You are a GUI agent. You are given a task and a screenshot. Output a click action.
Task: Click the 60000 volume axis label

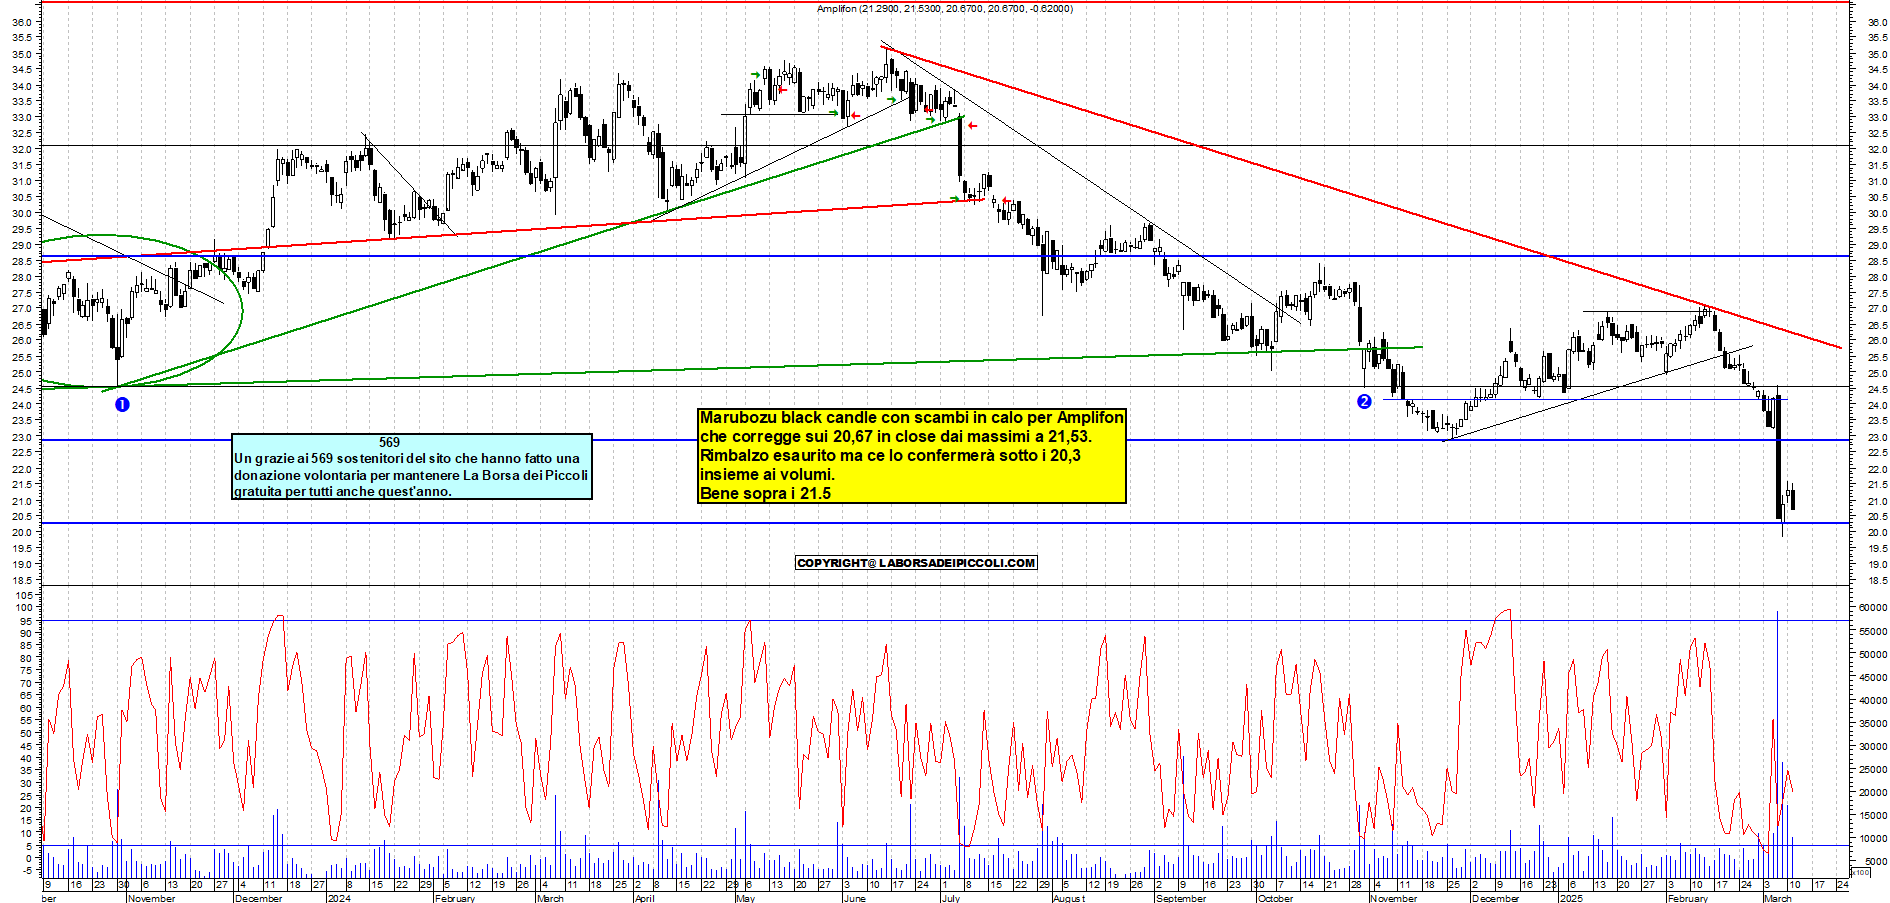point(1873,607)
